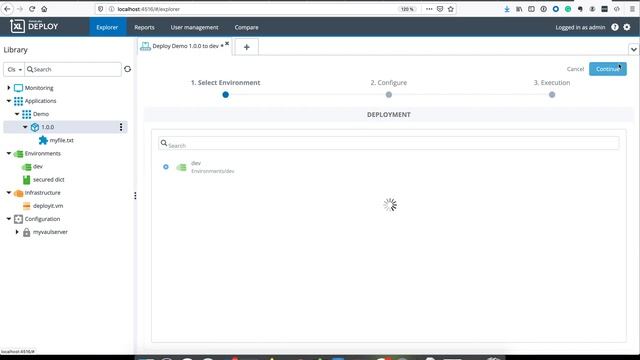The width and height of the screenshot is (640, 360).
Task: Open the Reports menu tab
Action: (x=144, y=27)
